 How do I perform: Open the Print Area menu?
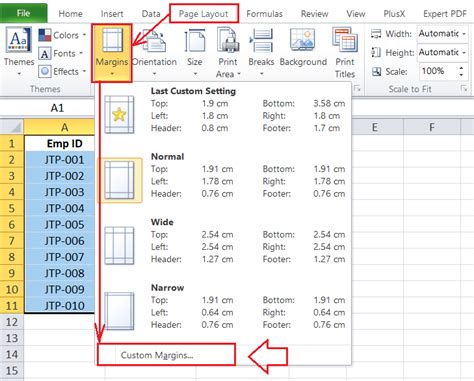(x=228, y=53)
